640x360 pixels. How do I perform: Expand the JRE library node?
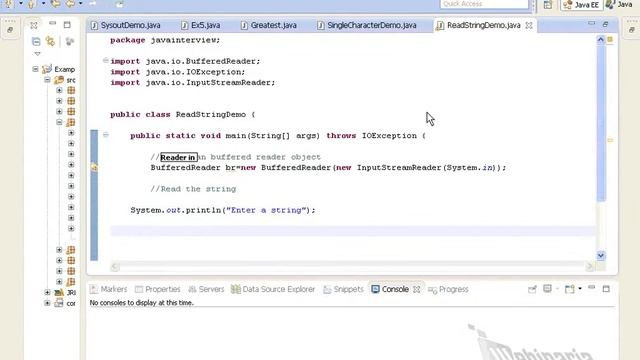47,292
